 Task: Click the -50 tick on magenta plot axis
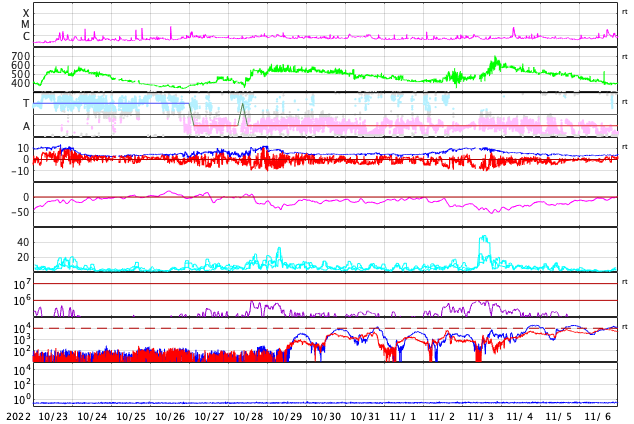tap(20, 212)
